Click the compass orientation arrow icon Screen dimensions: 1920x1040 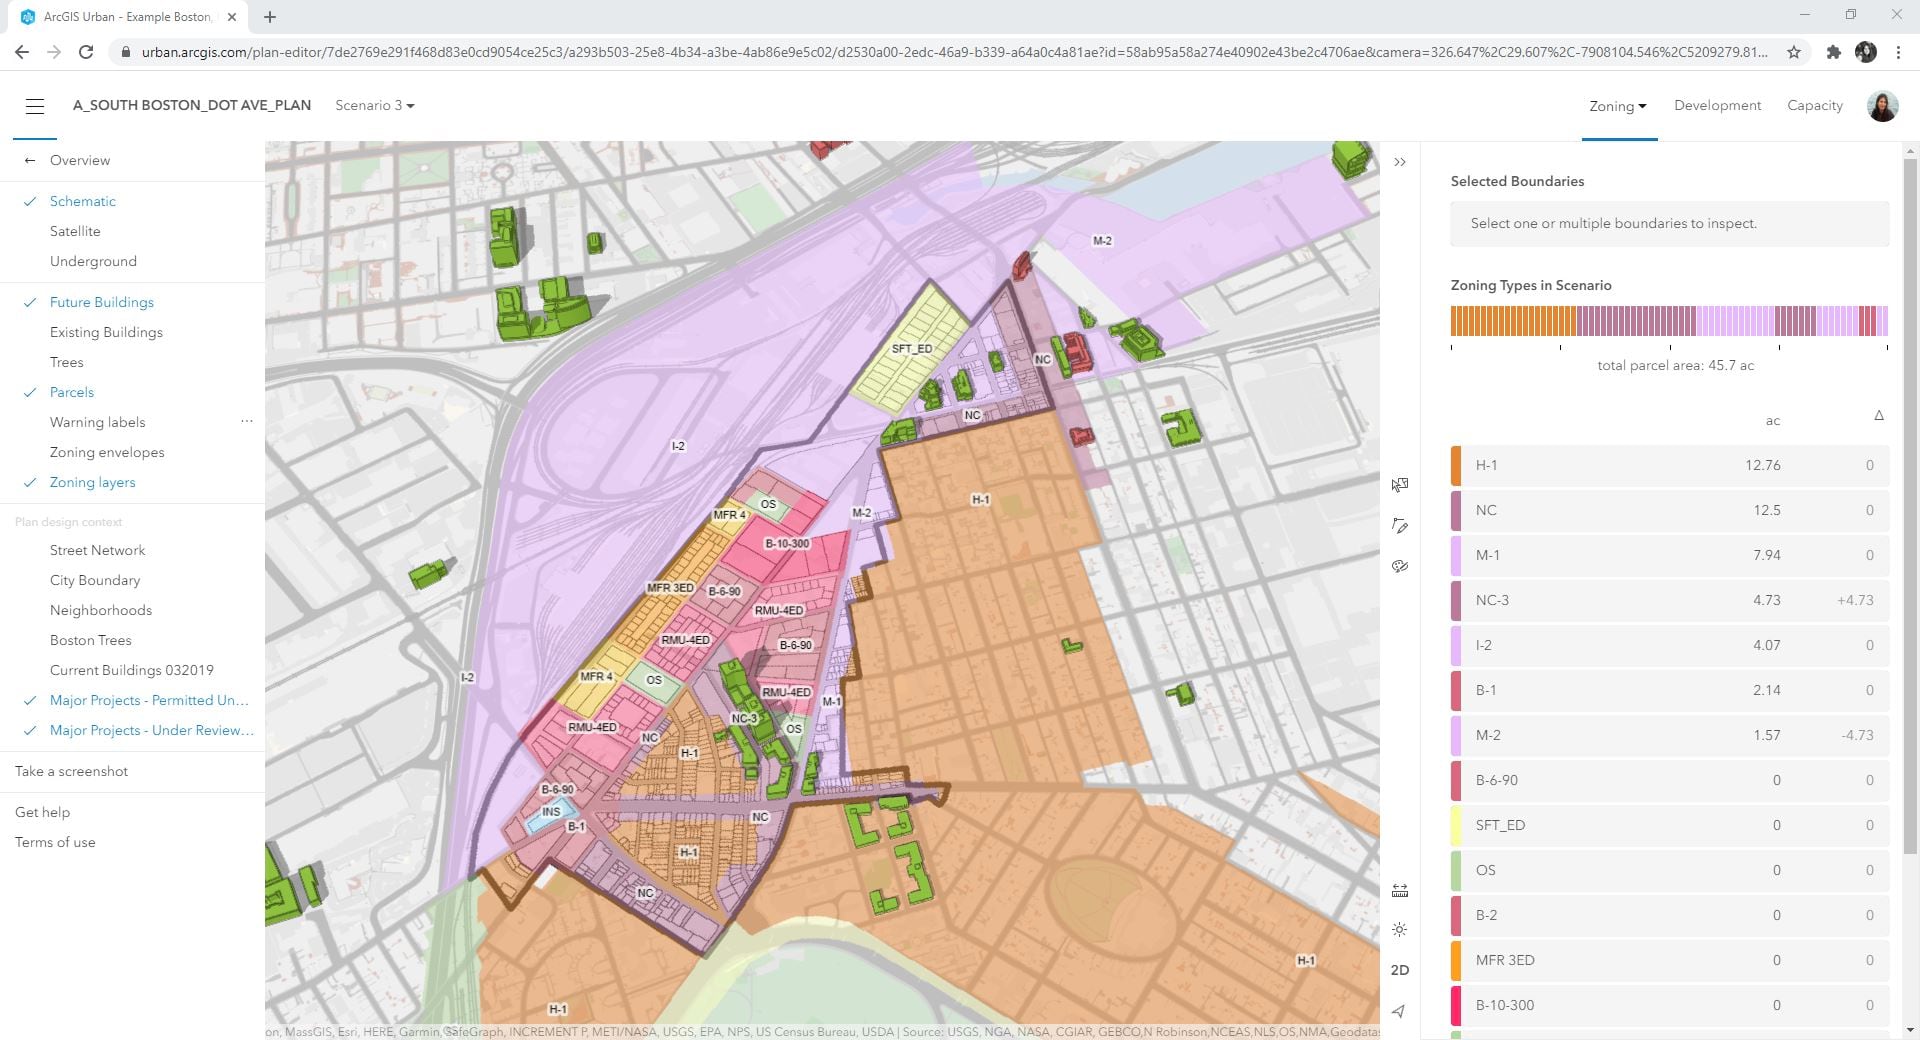coord(1400,1011)
